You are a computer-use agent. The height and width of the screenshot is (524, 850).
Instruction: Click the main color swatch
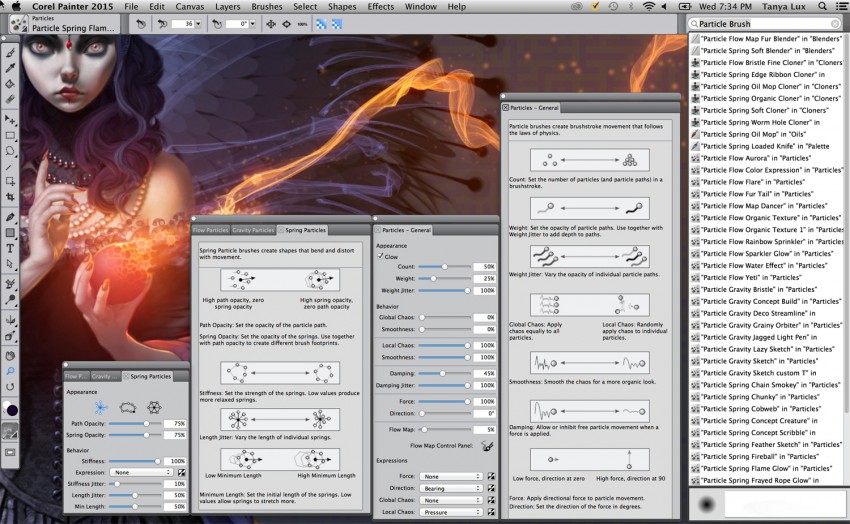[x=12, y=410]
